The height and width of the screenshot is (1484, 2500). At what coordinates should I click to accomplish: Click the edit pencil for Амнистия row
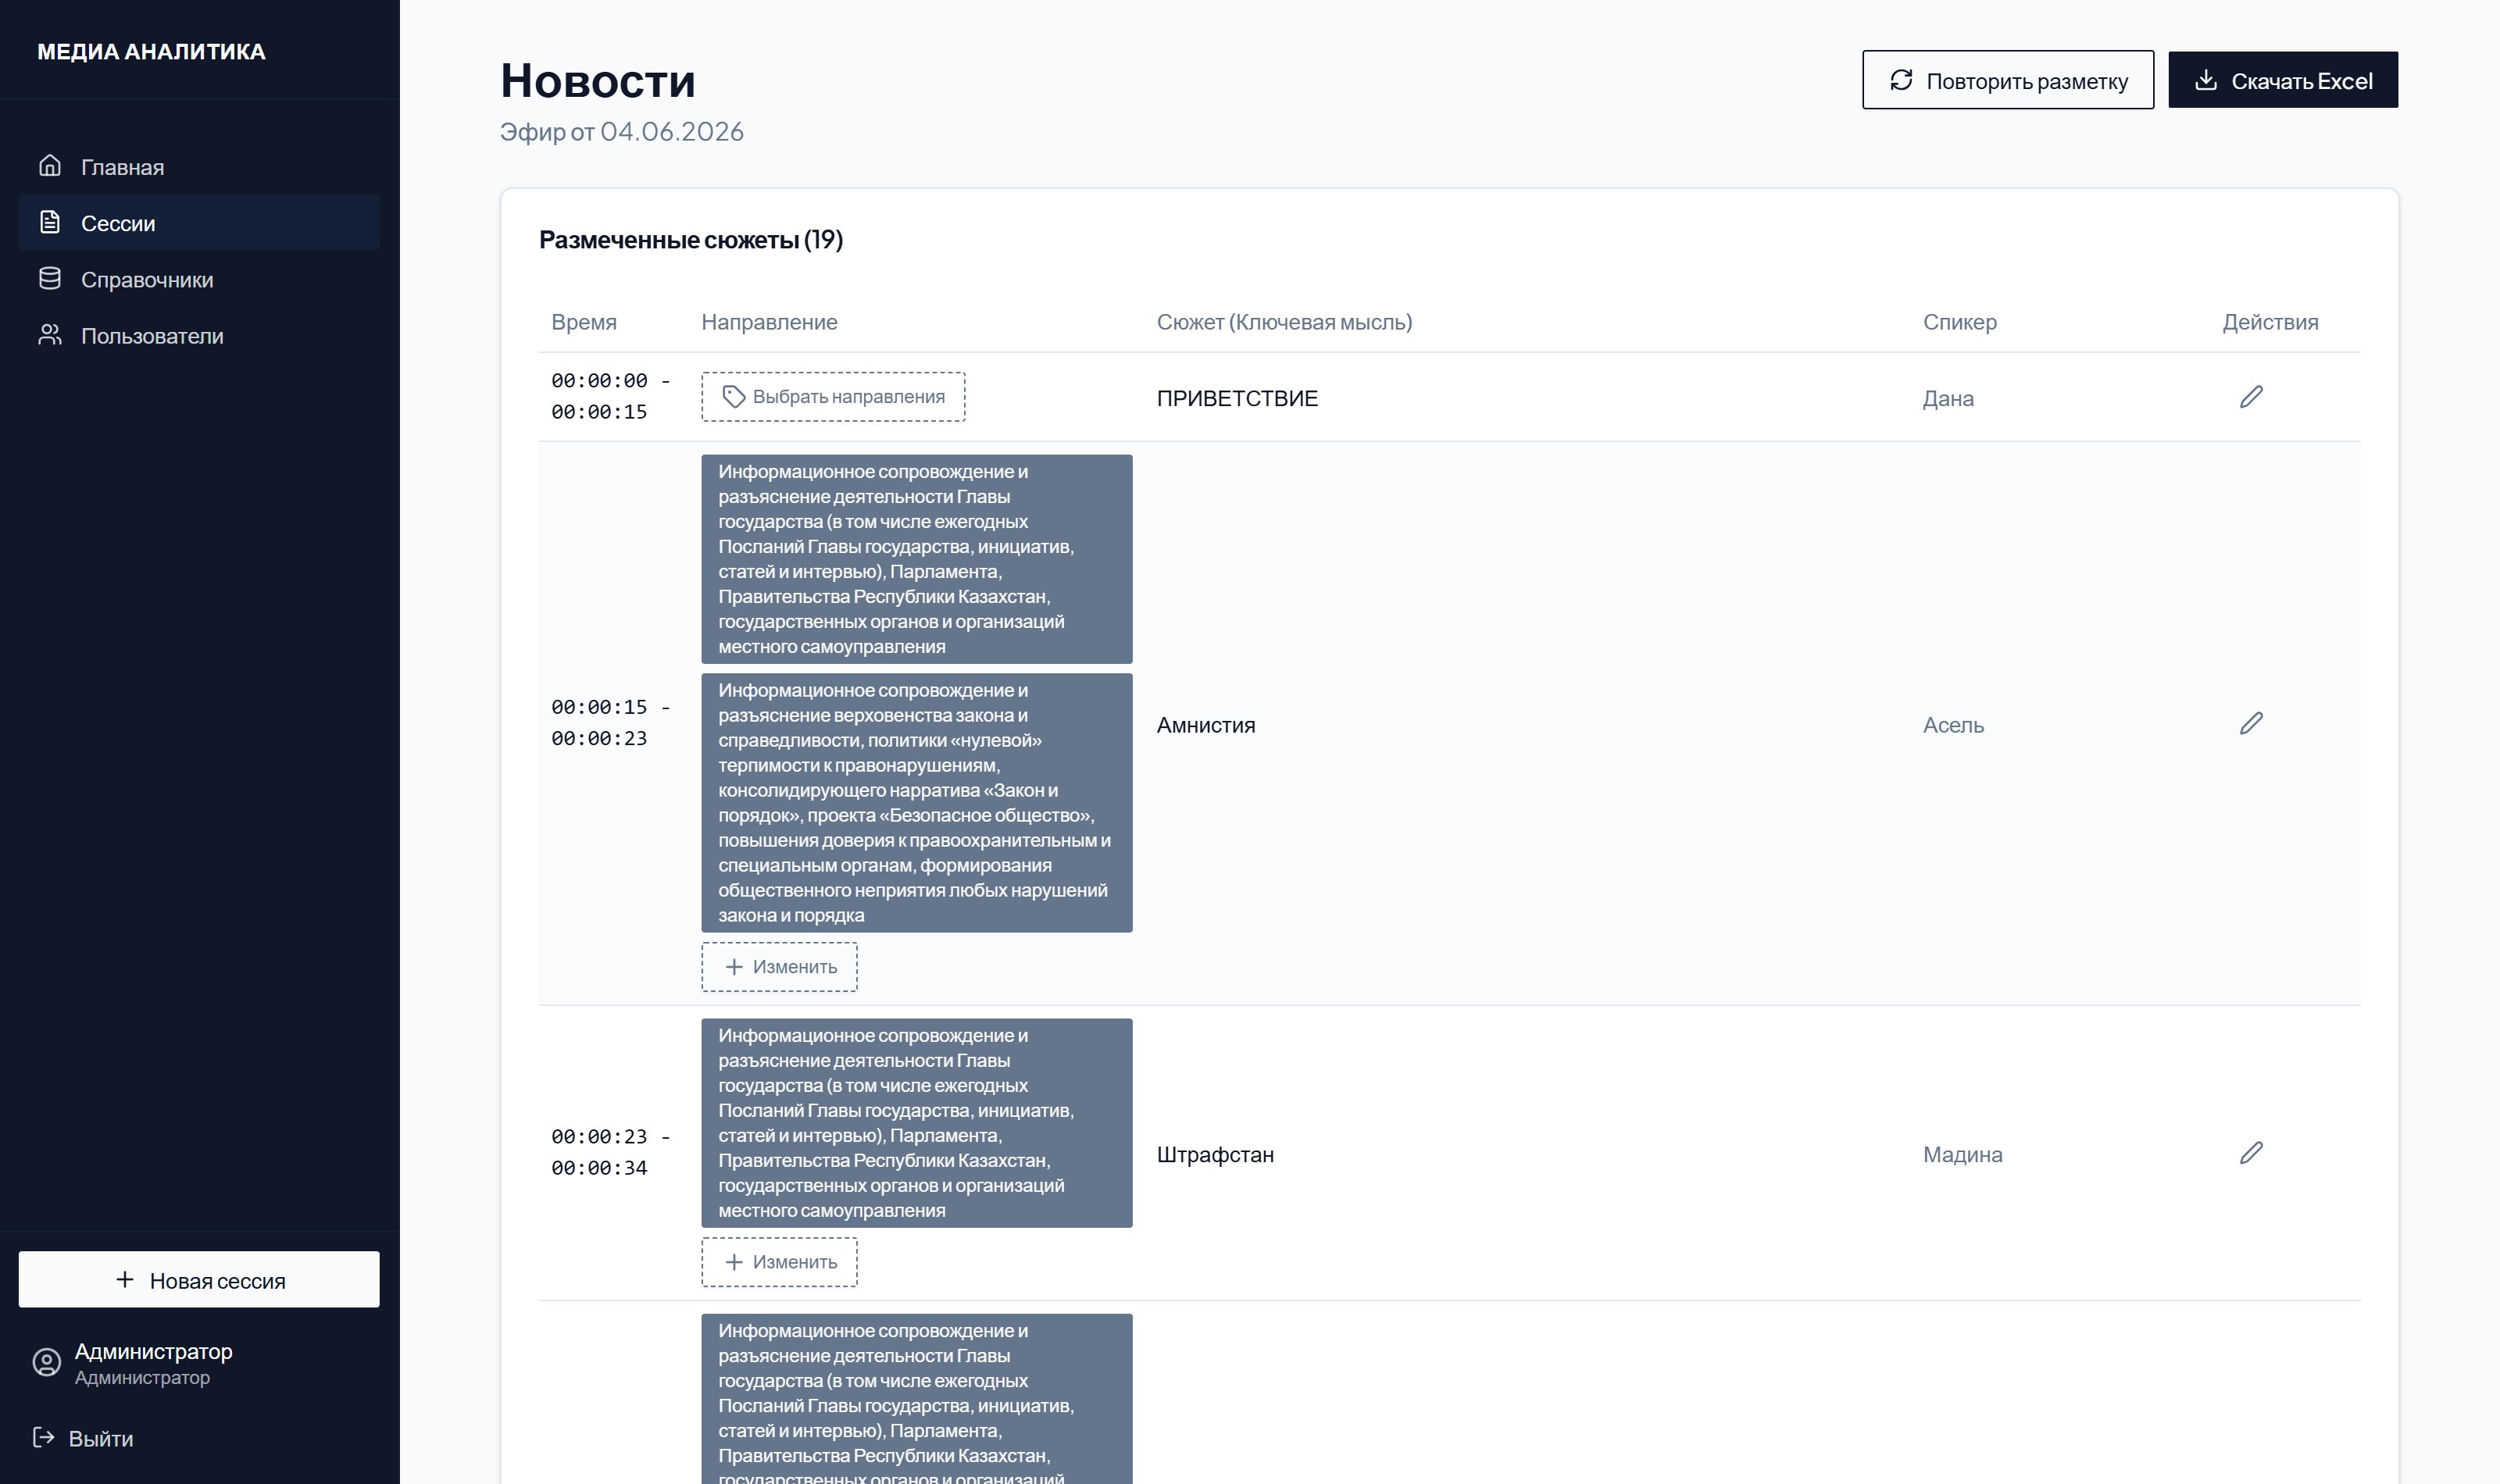pyautogui.click(x=2251, y=723)
